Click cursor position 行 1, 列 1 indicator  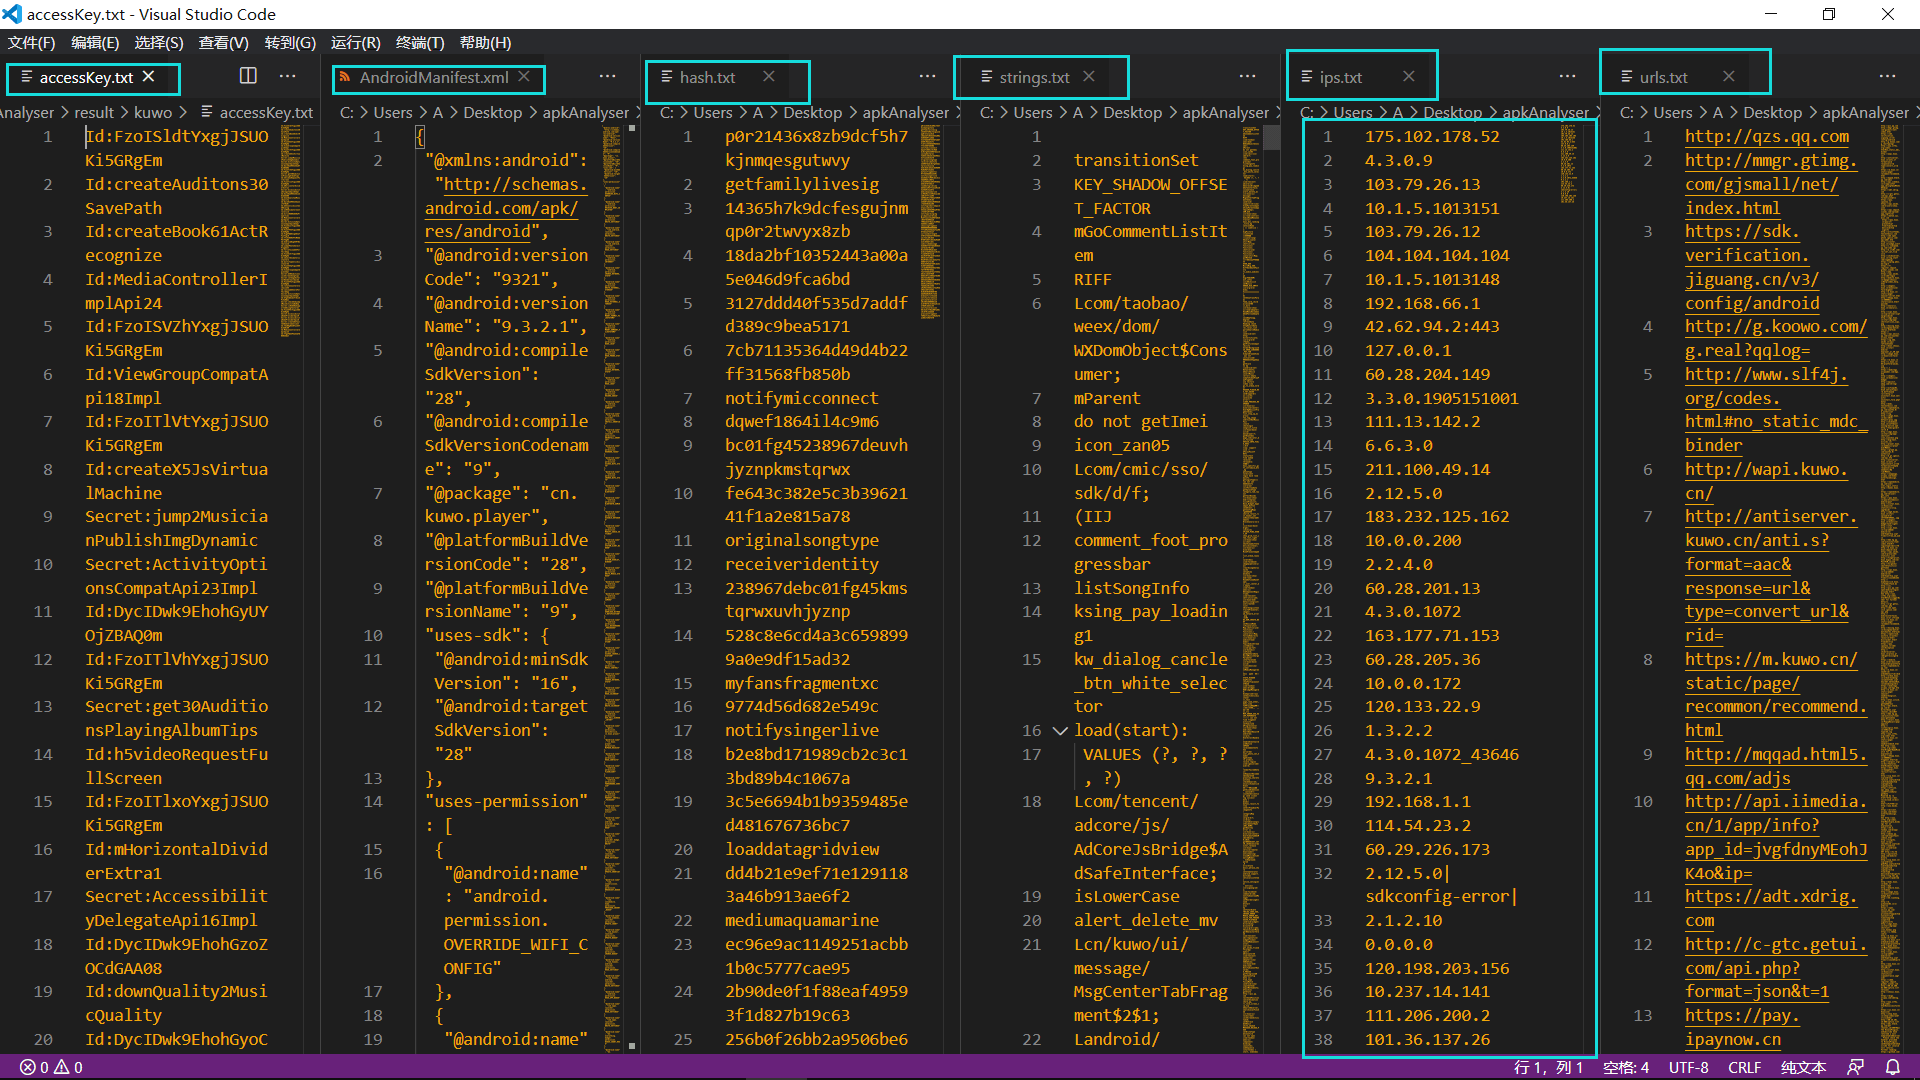point(1548,1067)
